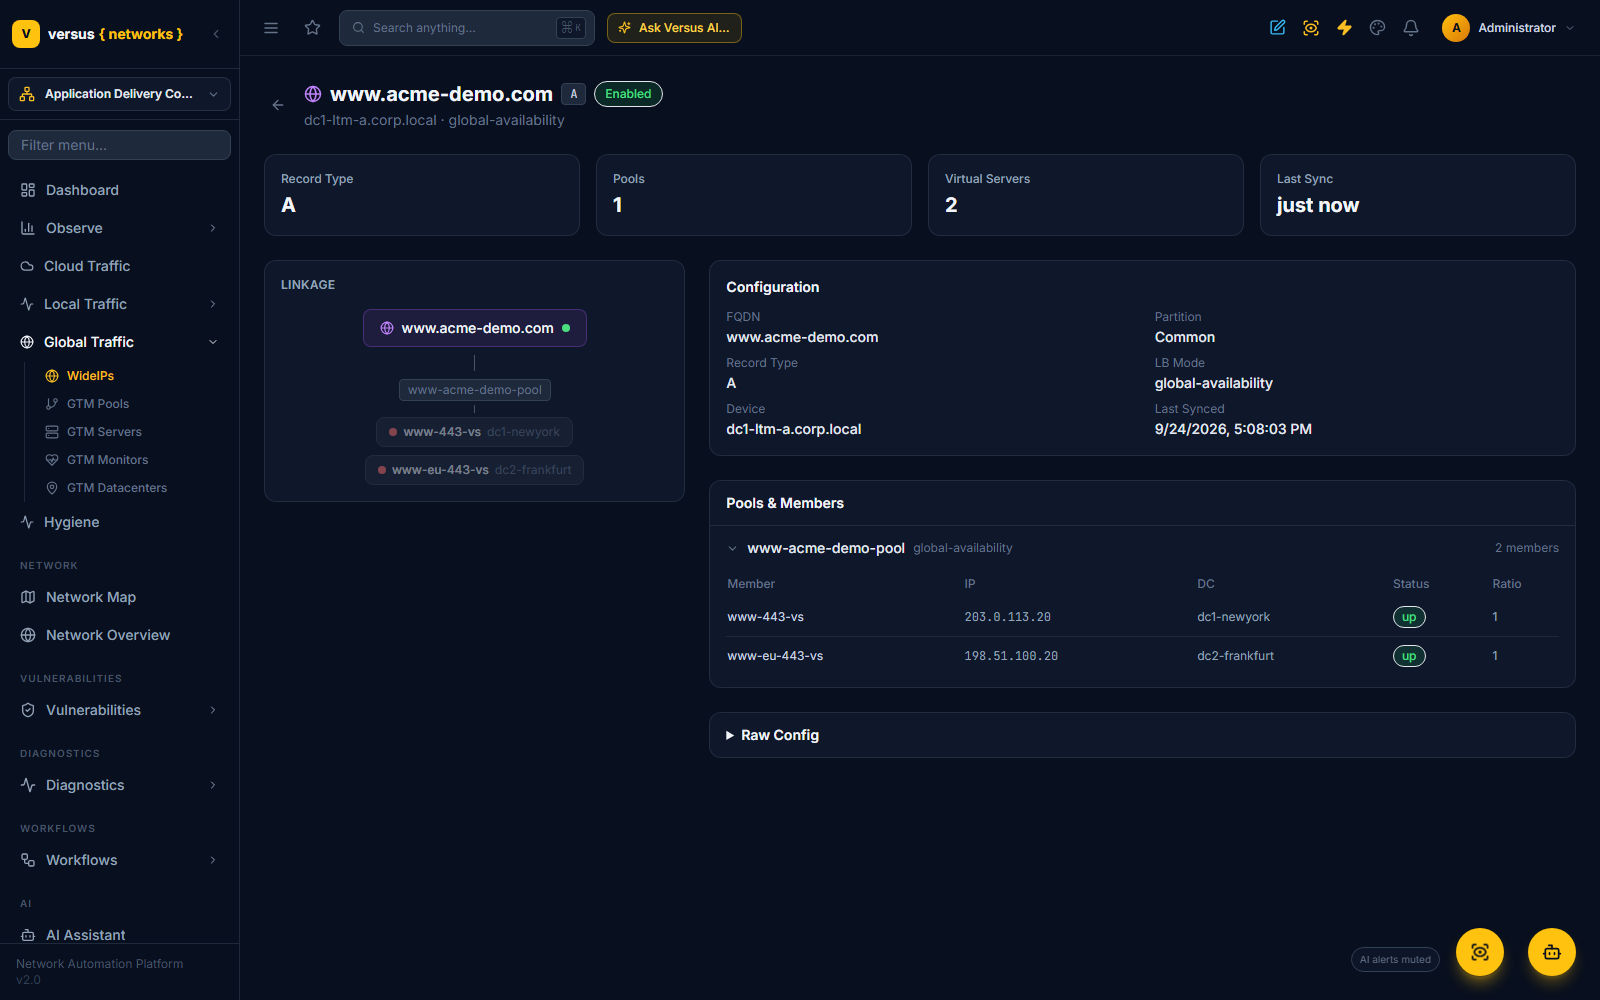
Task: Expand the Observe menu
Action: point(119,228)
